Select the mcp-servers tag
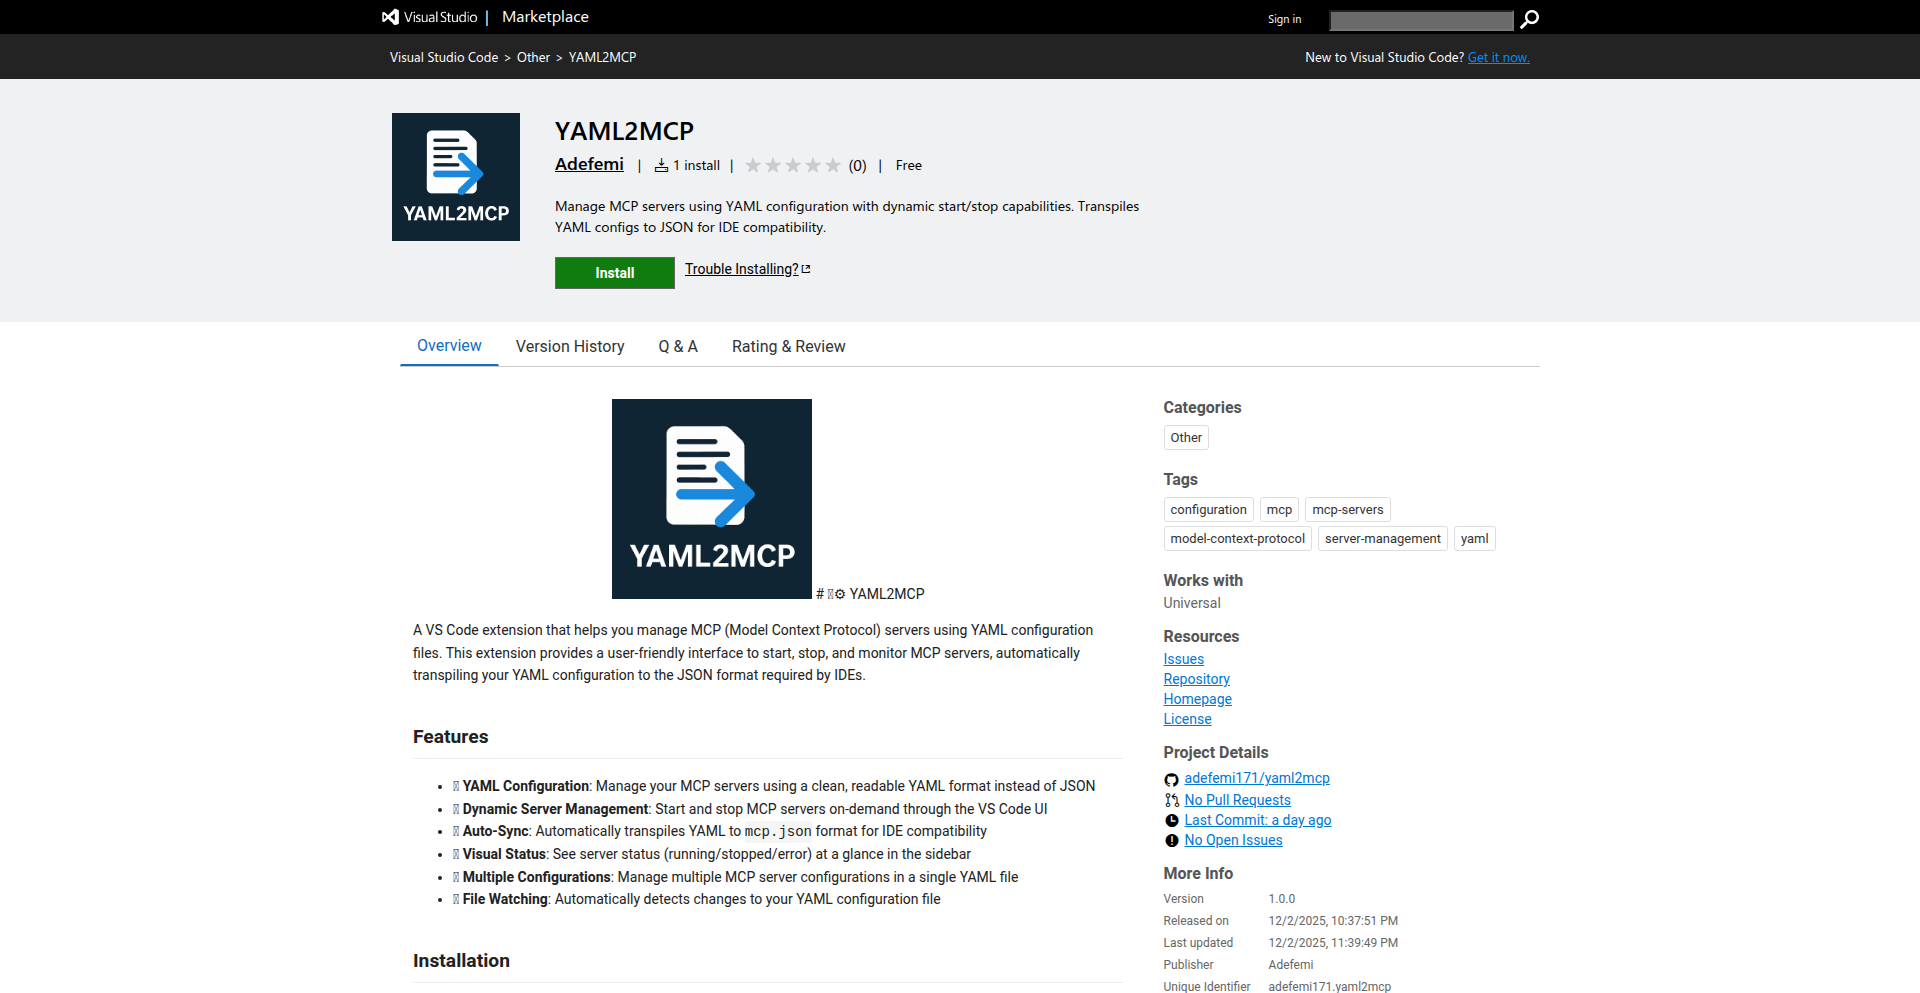This screenshot has width=1920, height=993. 1347,509
